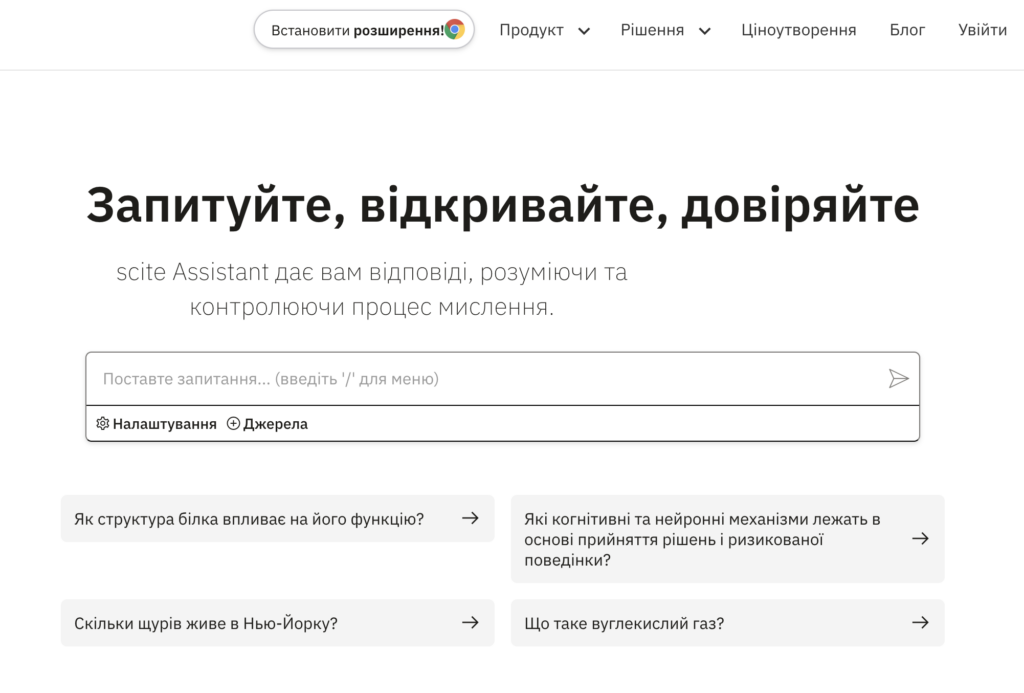Viewport: 1024px width, 693px height.
Task: Click Увійти to sign in
Action: 982,30
